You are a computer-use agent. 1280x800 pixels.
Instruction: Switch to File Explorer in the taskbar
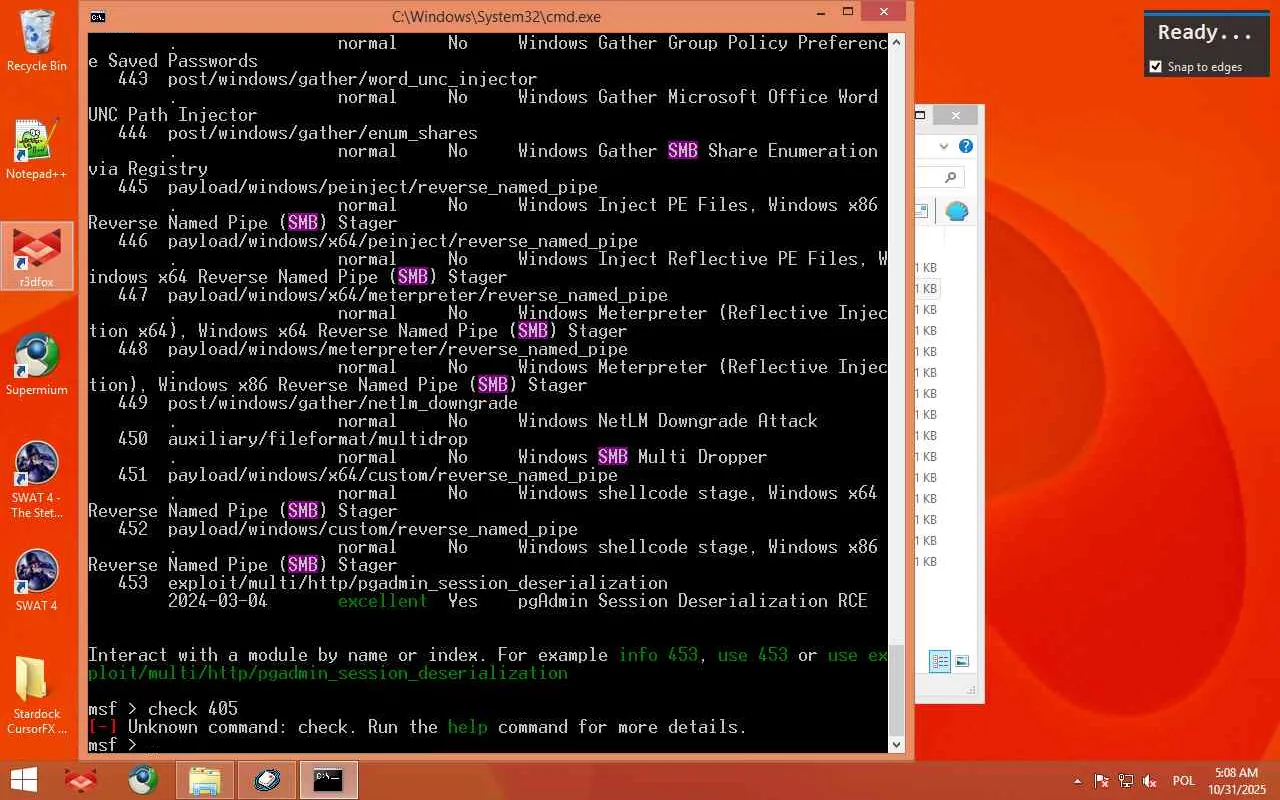[205, 780]
